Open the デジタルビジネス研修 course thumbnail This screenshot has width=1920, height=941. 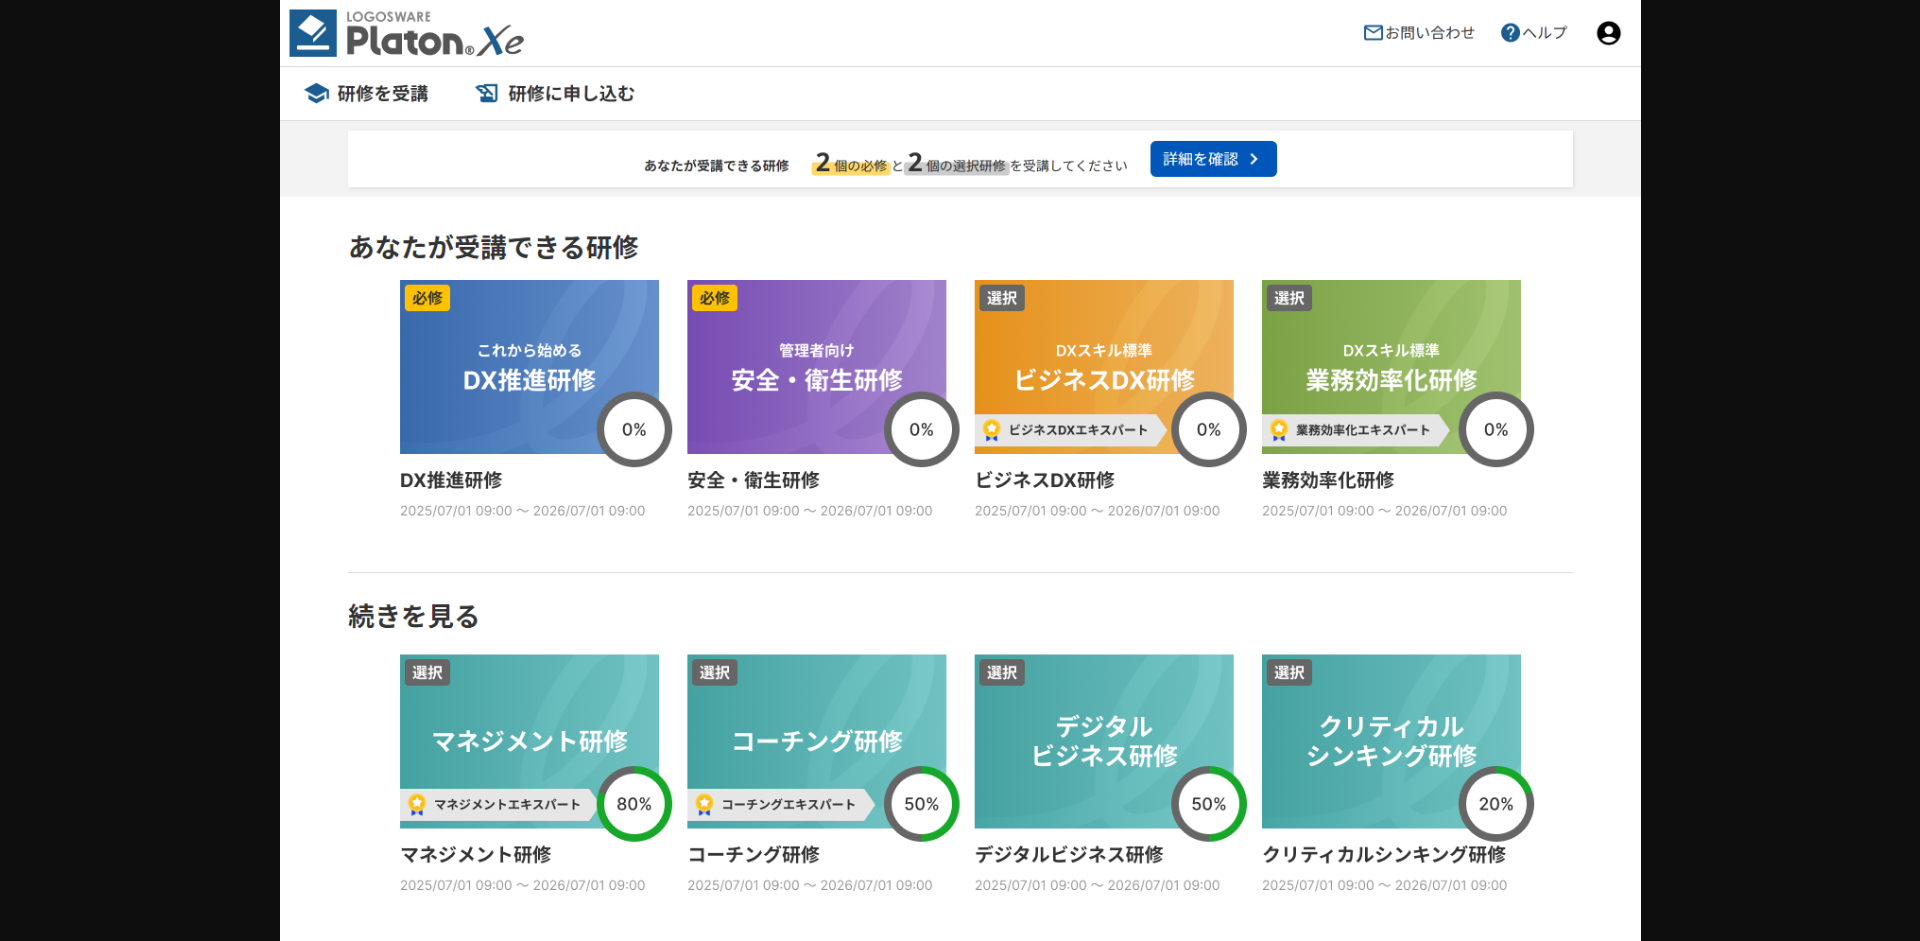coord(1103,740)
